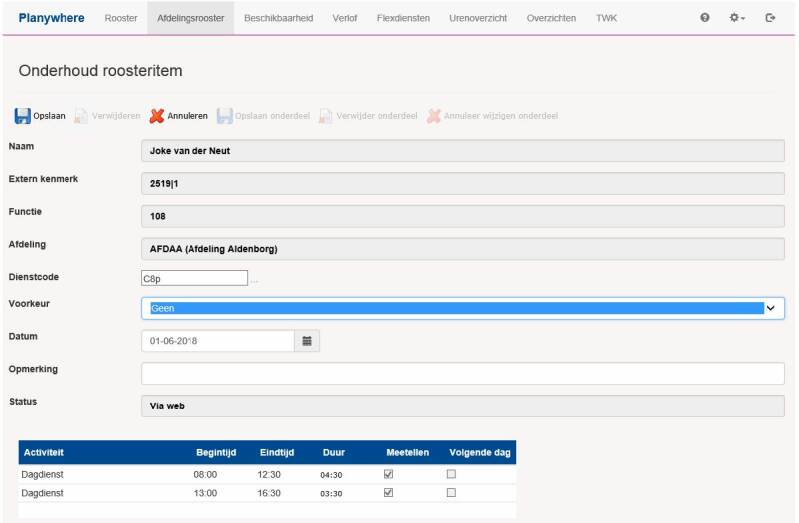Open the settings gear menu
This screenshot has width=799, height=523.
[x=737, y=18]
